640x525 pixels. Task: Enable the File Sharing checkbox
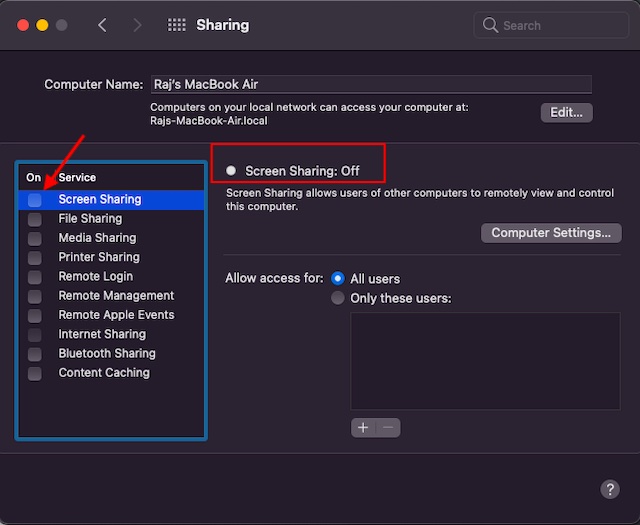[x=35, y=219]
